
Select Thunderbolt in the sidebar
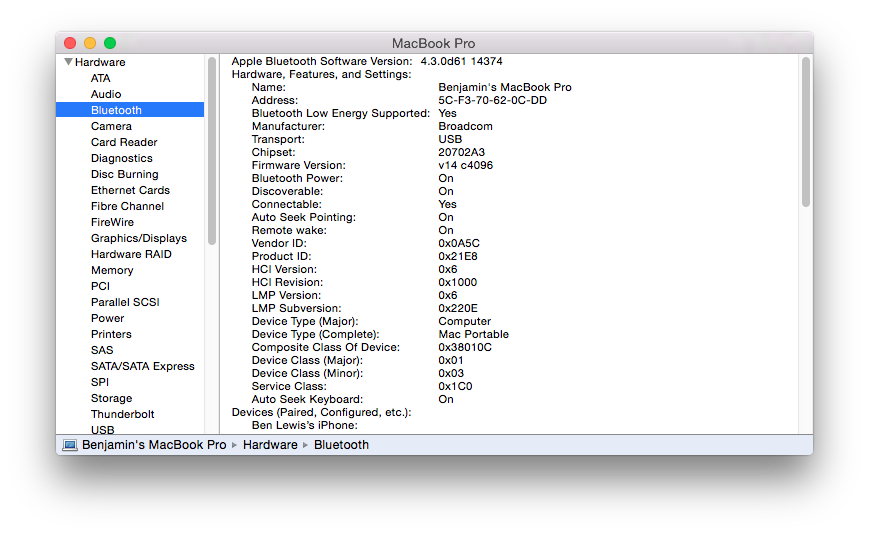122,414
